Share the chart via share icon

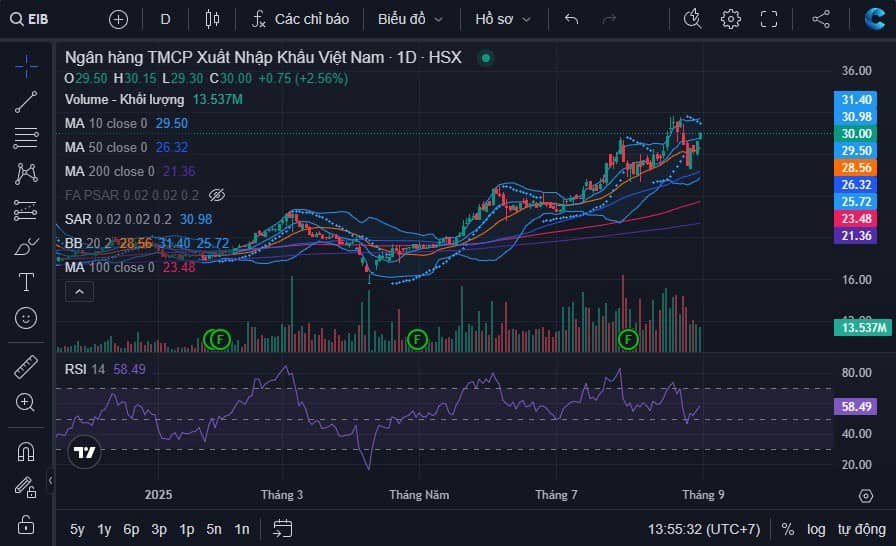click(x=821, y=19)
